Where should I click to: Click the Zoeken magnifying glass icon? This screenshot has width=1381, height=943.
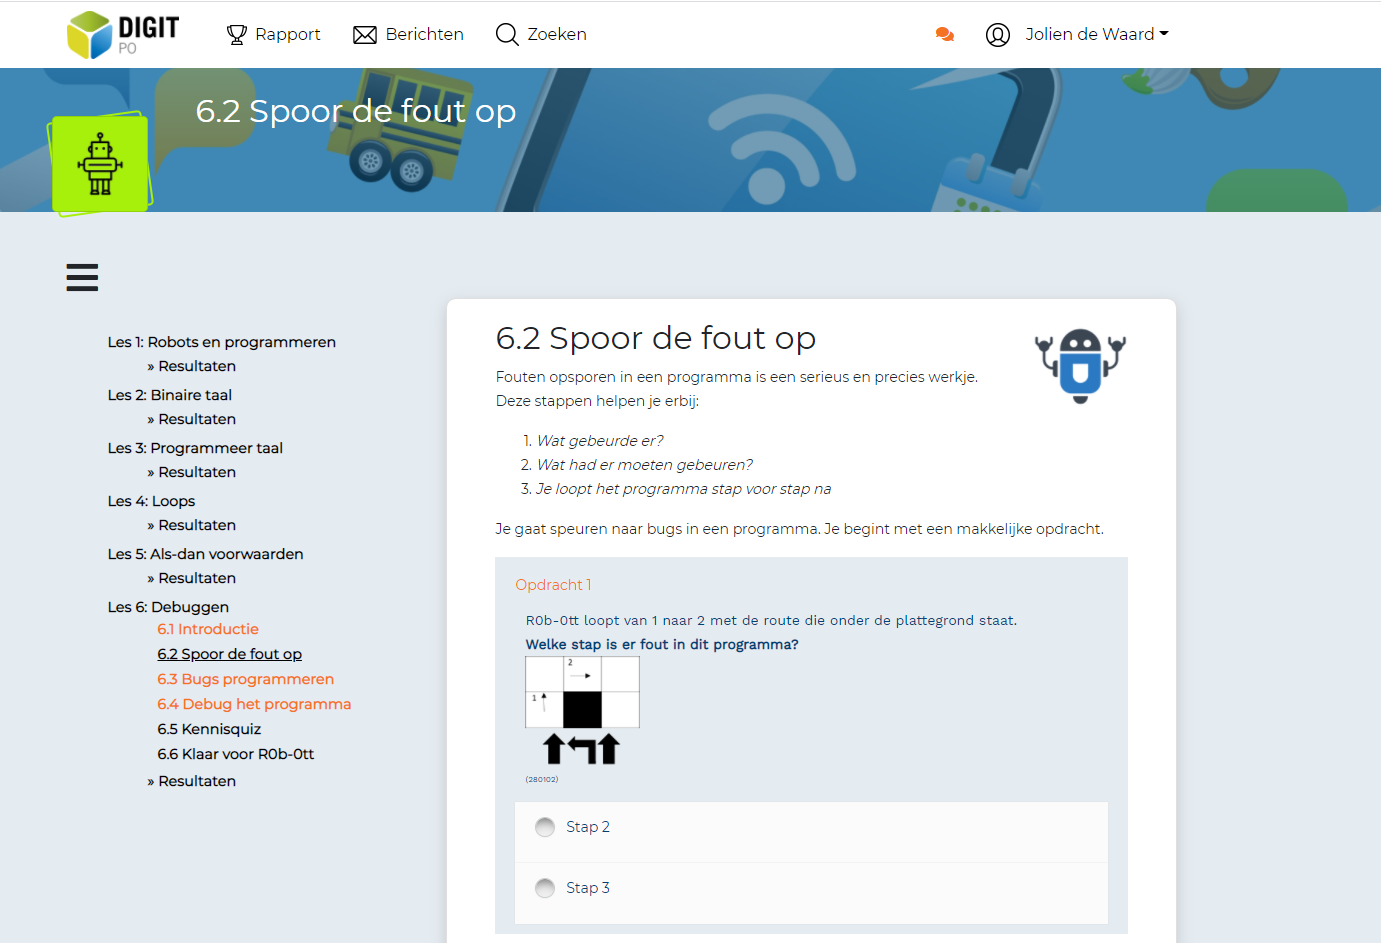507,35
